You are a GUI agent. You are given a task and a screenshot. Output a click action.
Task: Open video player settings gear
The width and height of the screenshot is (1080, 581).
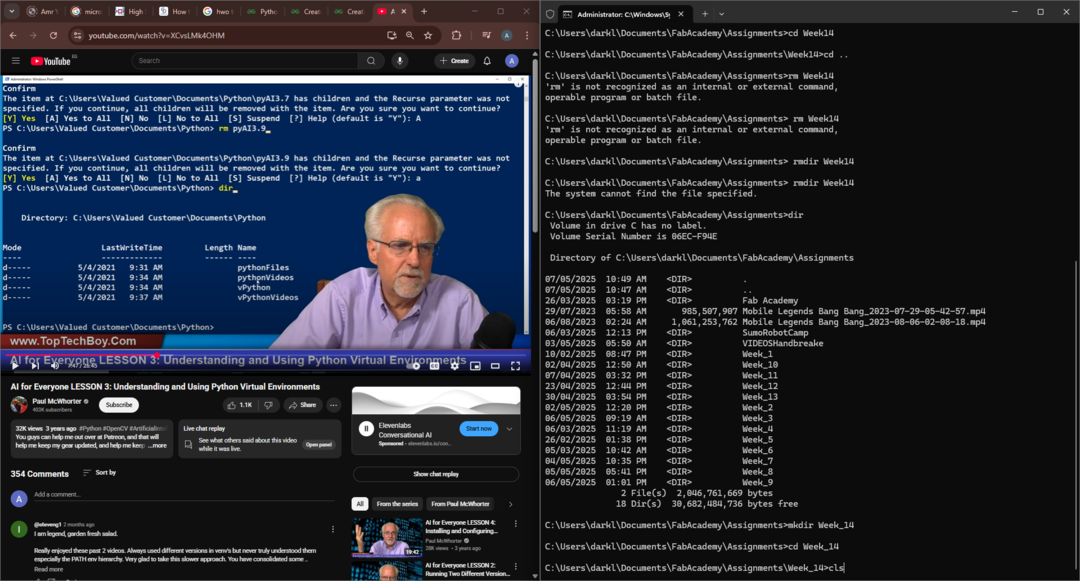point(455,366)
